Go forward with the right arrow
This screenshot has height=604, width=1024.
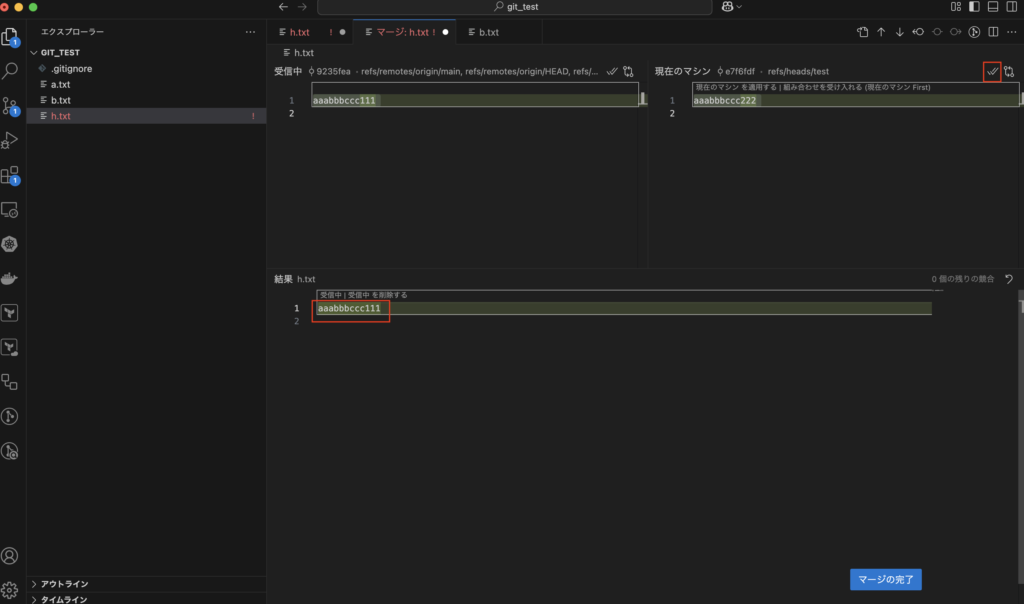pyautogui.click(x=302, y=7)
